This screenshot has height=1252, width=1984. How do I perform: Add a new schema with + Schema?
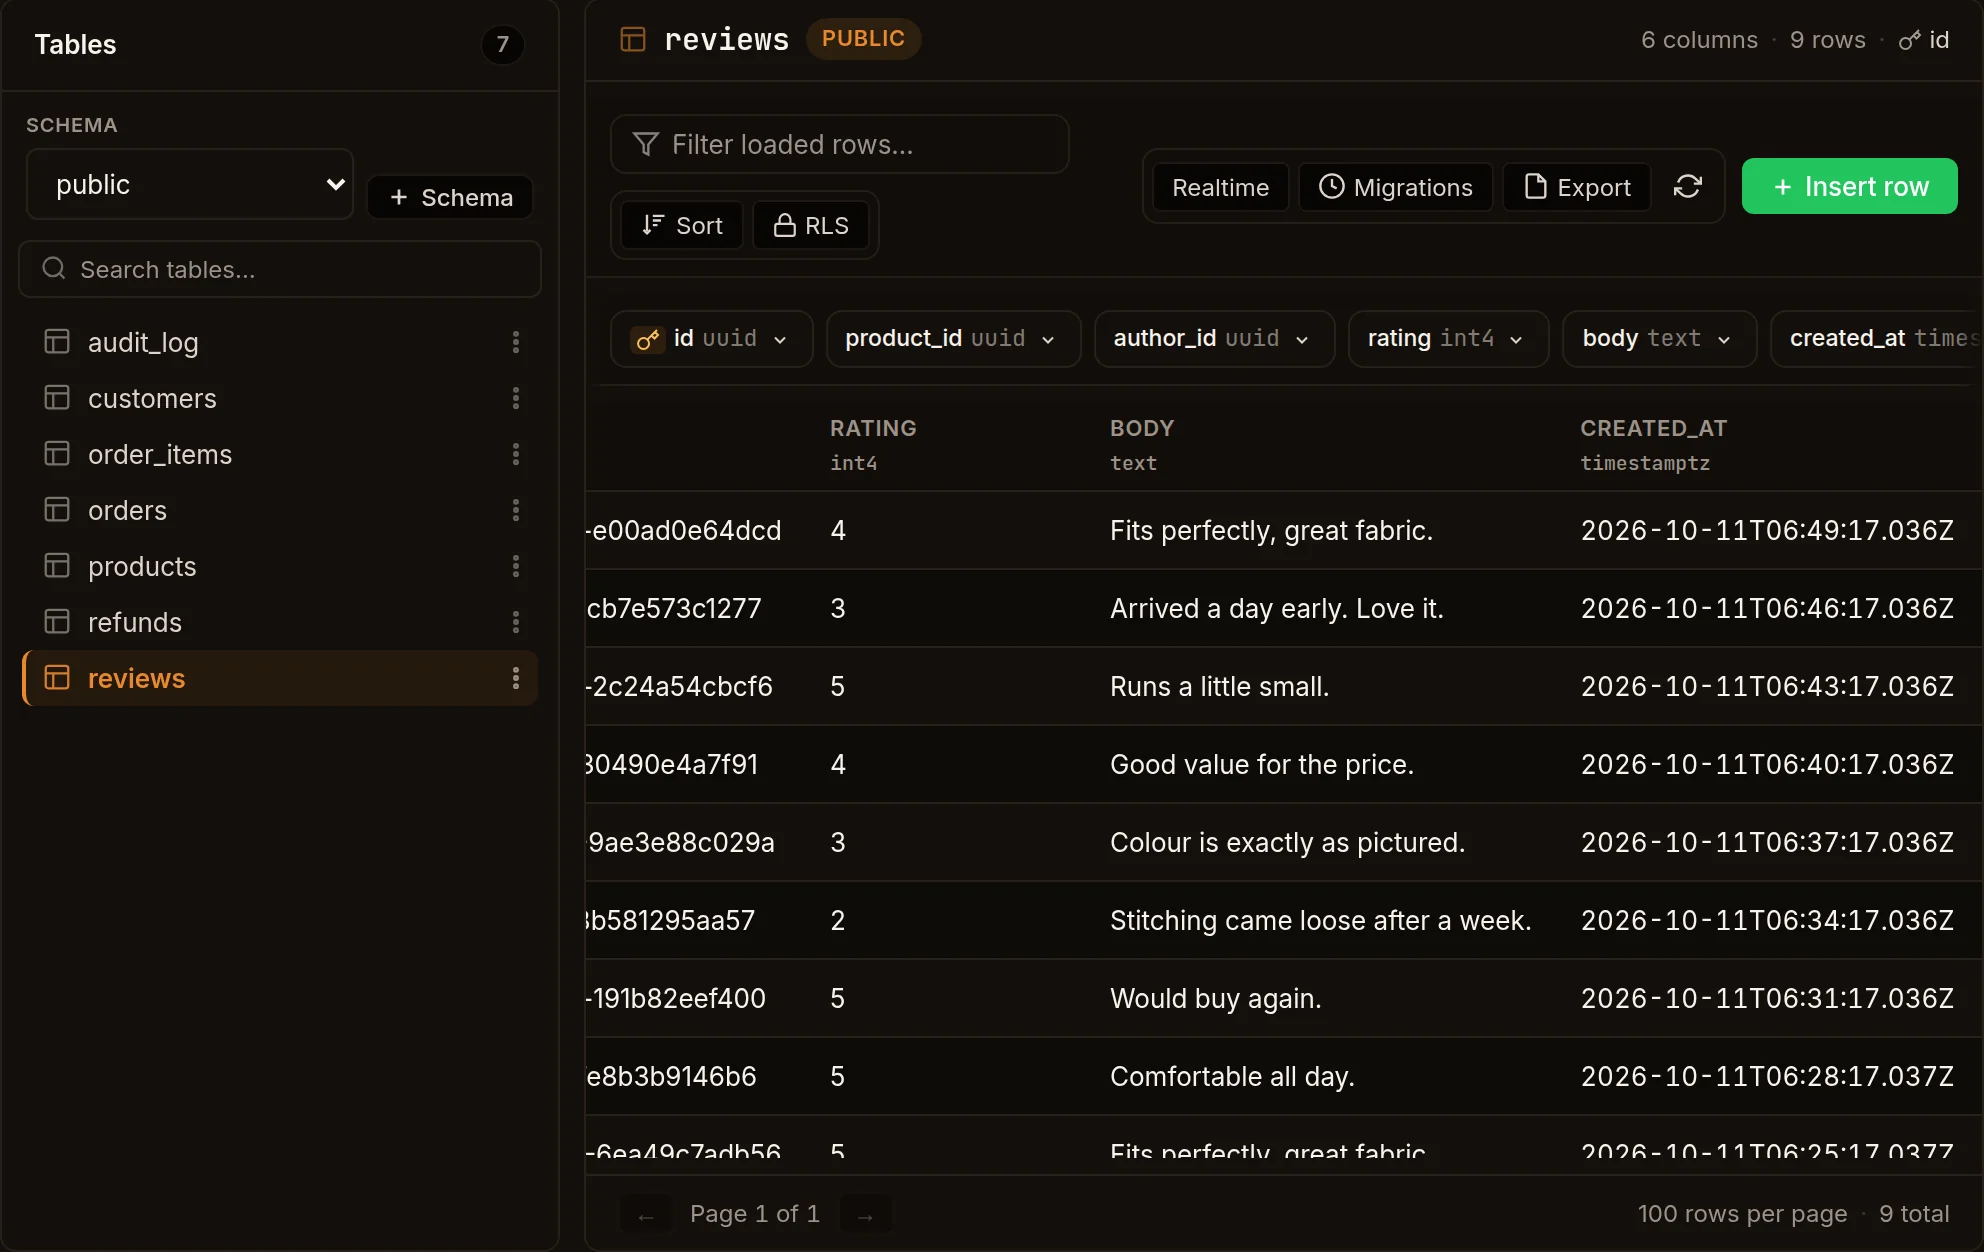coord(450,197)
